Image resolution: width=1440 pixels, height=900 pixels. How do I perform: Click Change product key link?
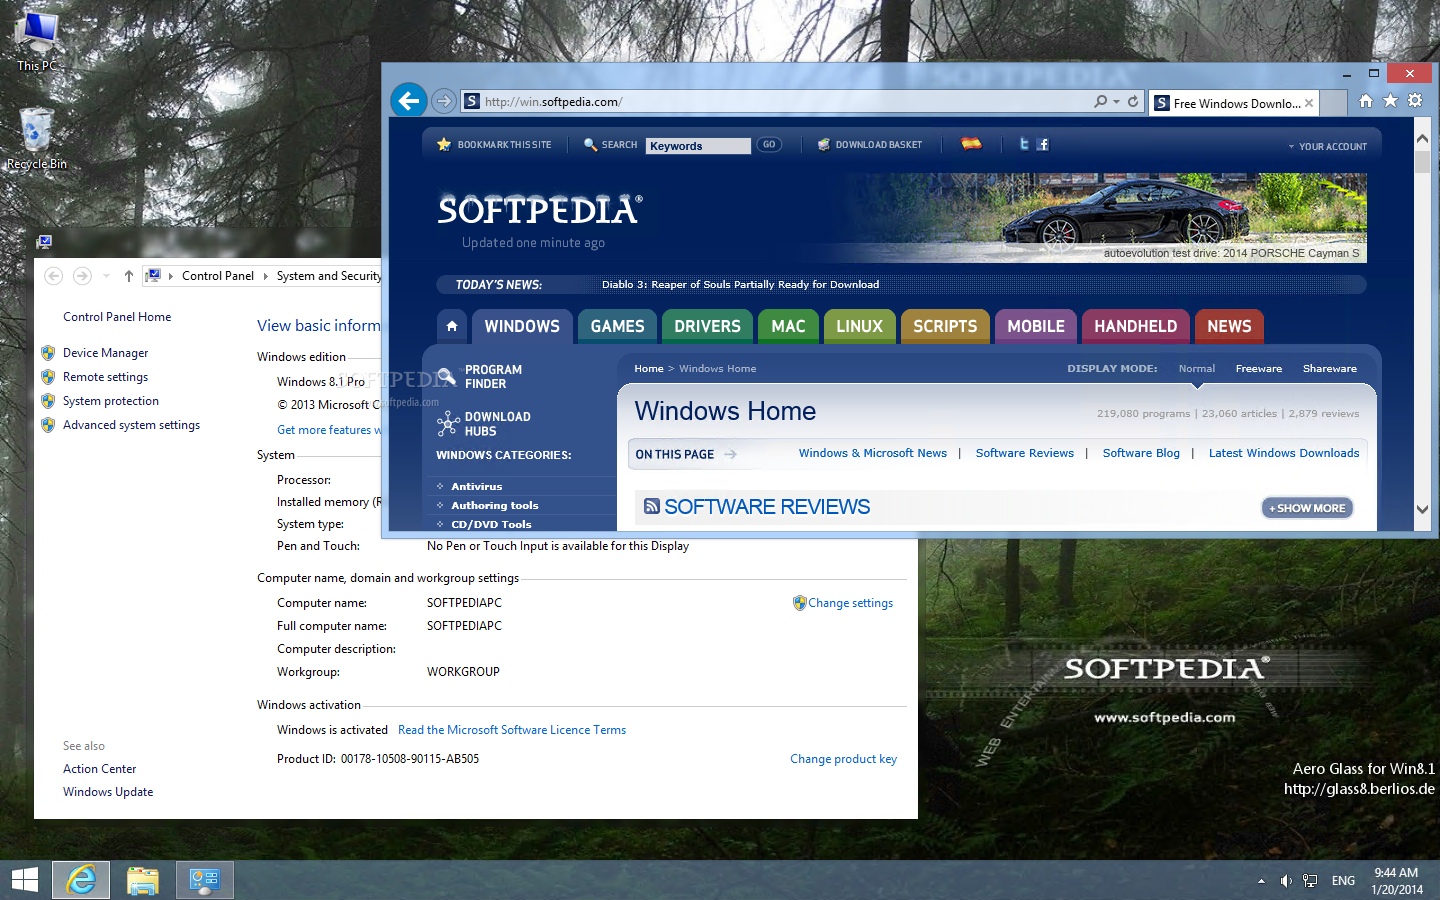(x=843, y=759)
